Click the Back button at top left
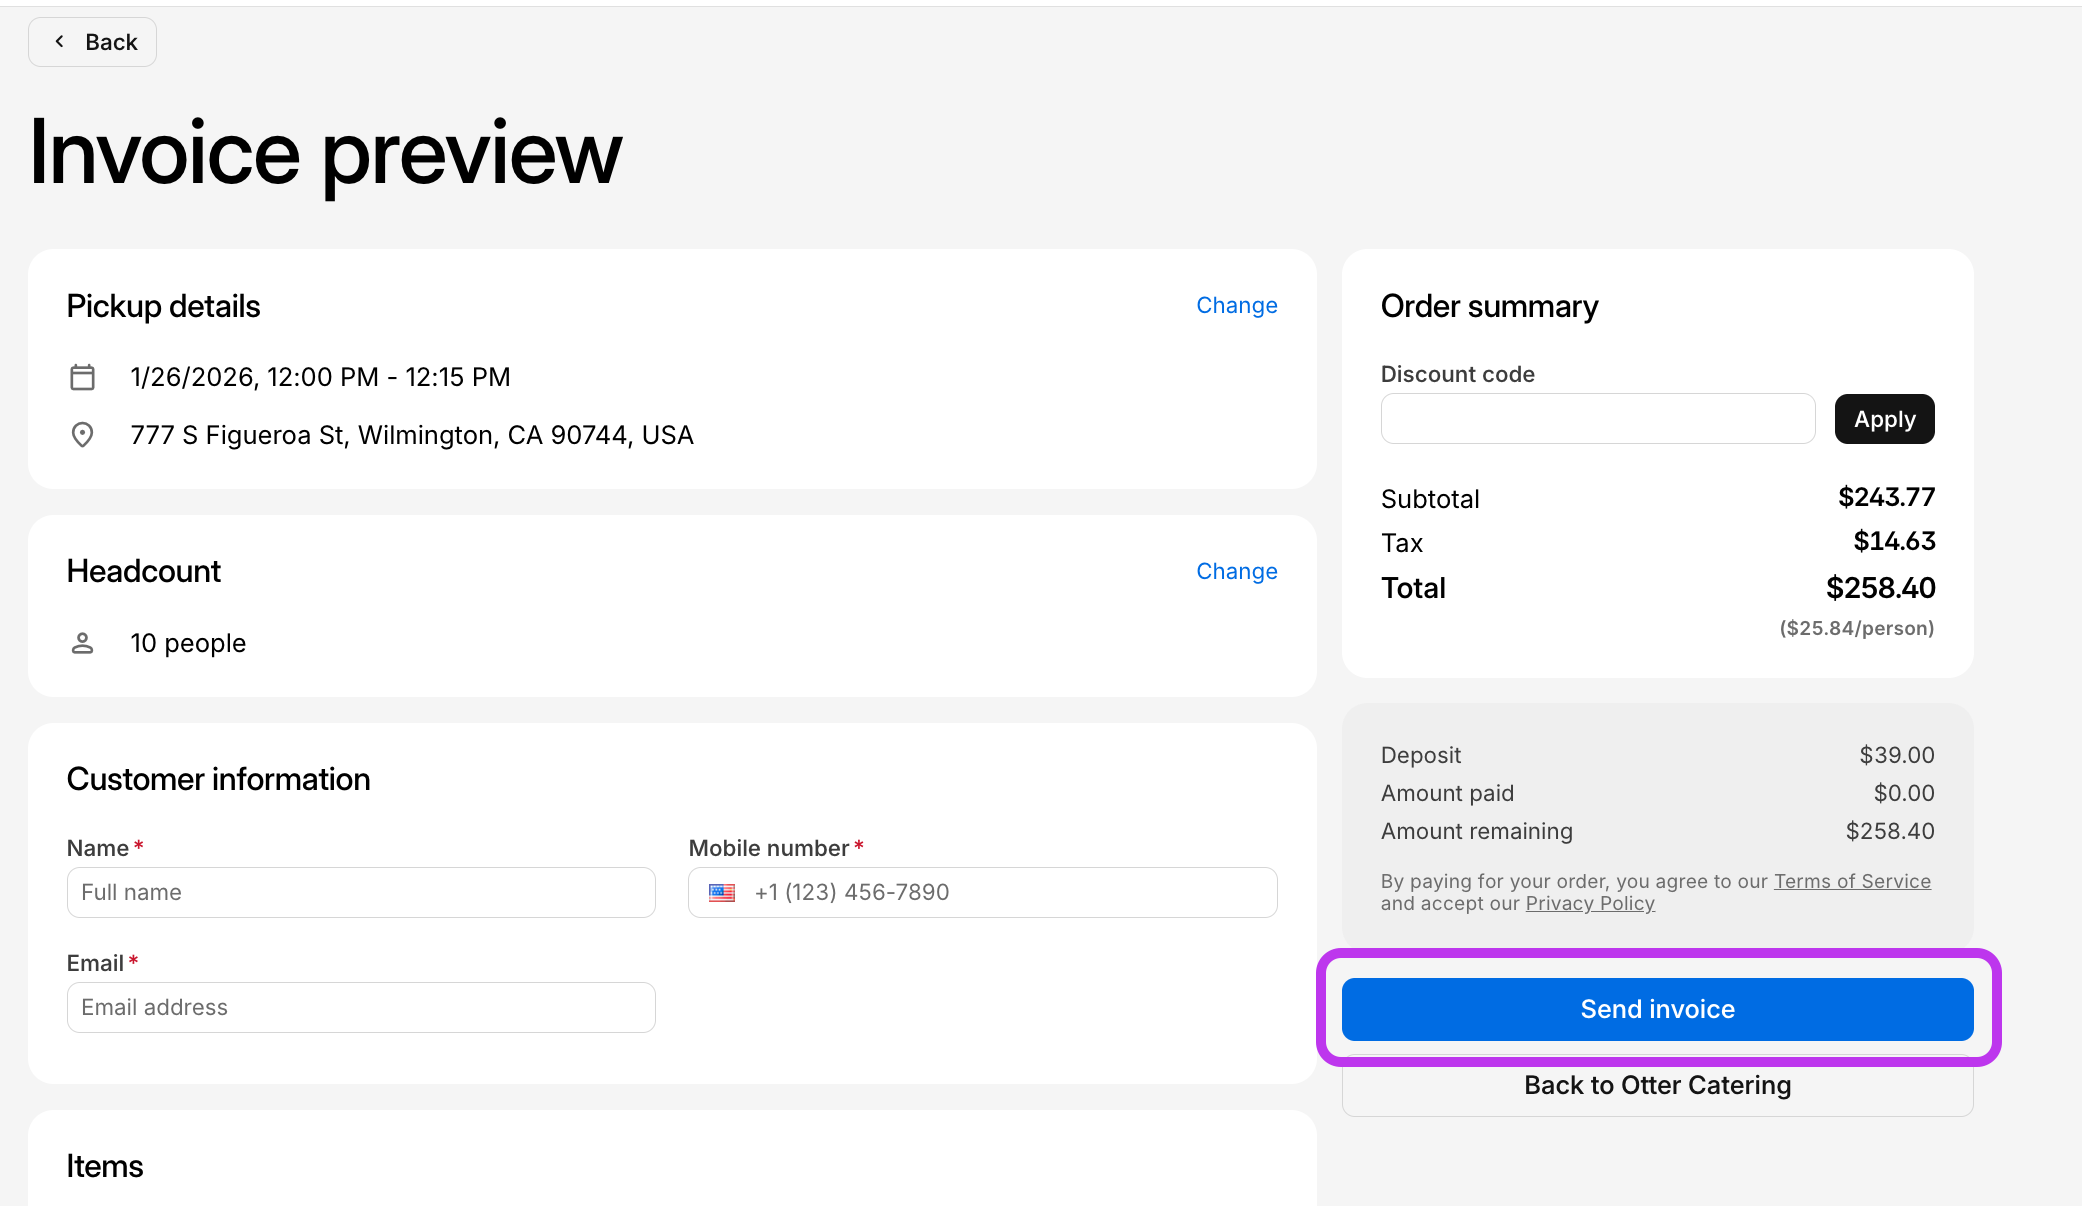Viewport: 2082px width, 1206px height. click(92, 41)
